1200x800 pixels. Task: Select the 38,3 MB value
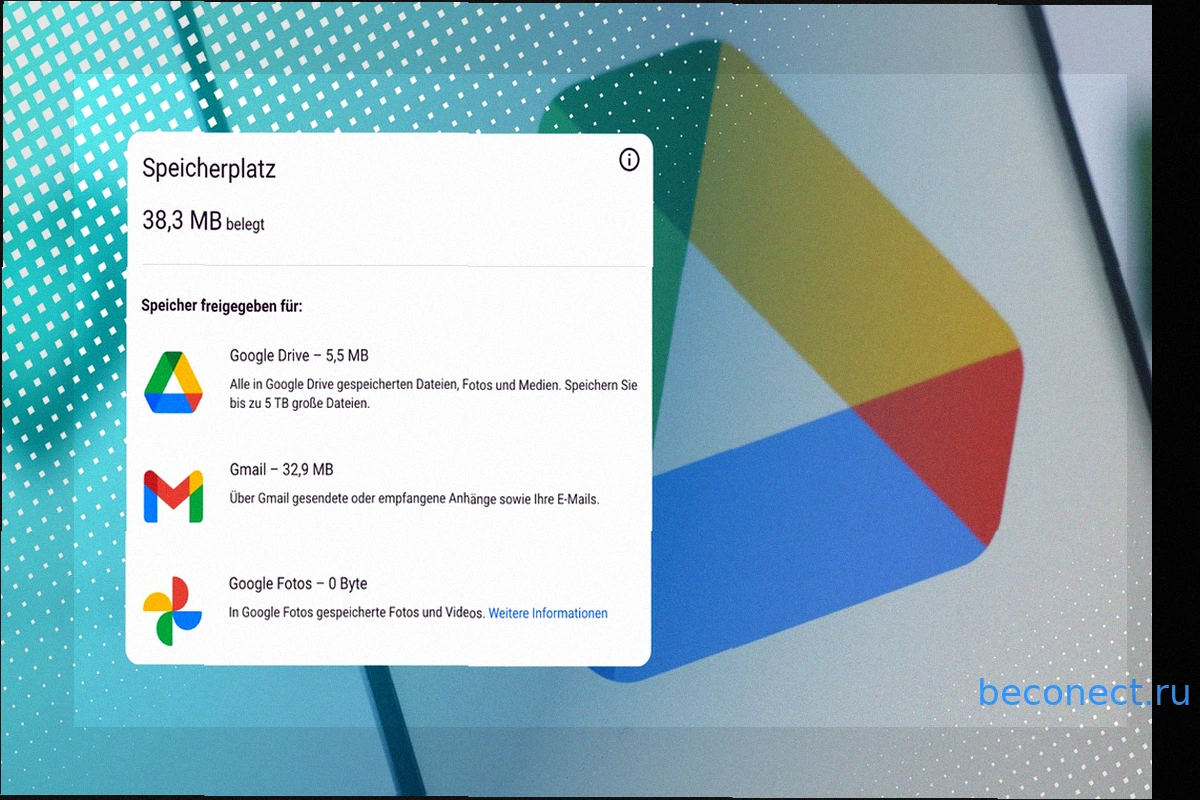coord(182,221)
